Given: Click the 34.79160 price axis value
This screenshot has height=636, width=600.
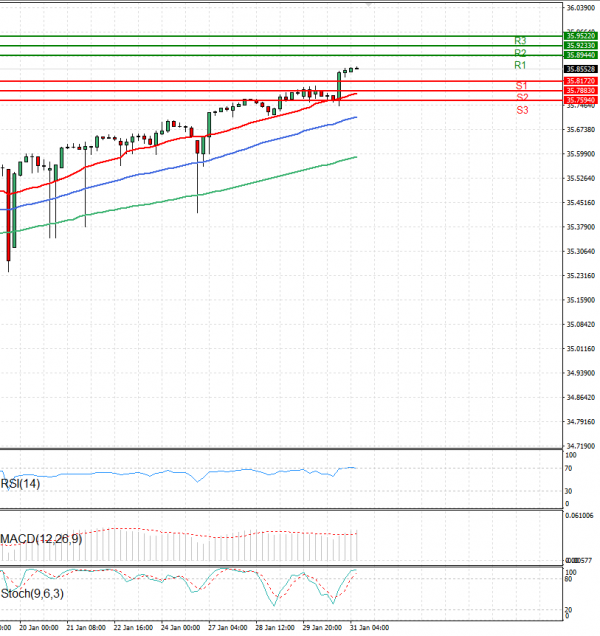Looking at the screenshot, I should pos(581,422).
